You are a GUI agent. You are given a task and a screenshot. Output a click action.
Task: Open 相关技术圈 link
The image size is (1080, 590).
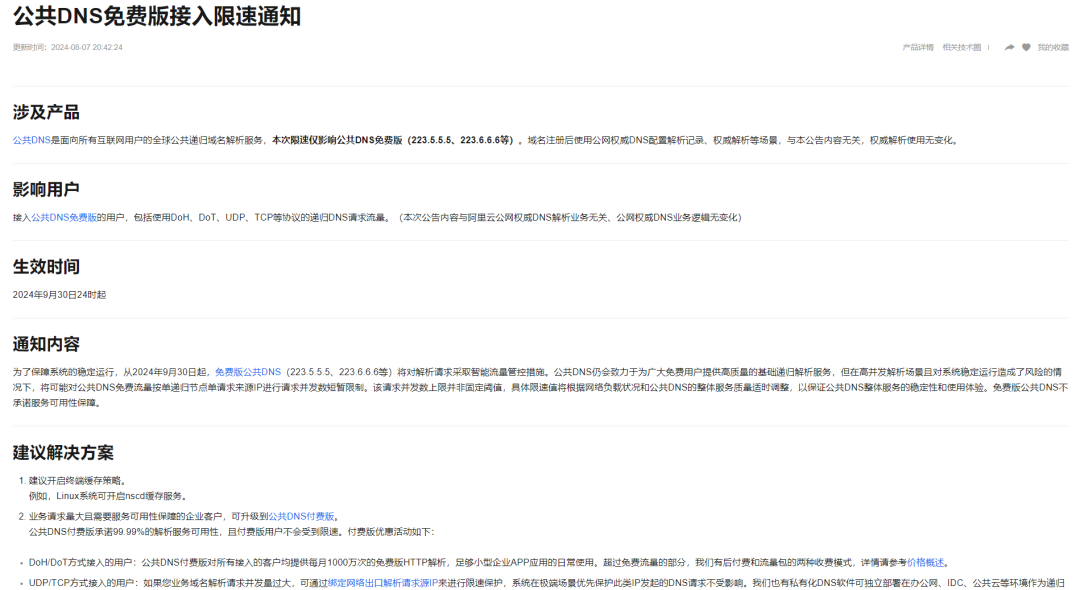[x=962, y=48]
